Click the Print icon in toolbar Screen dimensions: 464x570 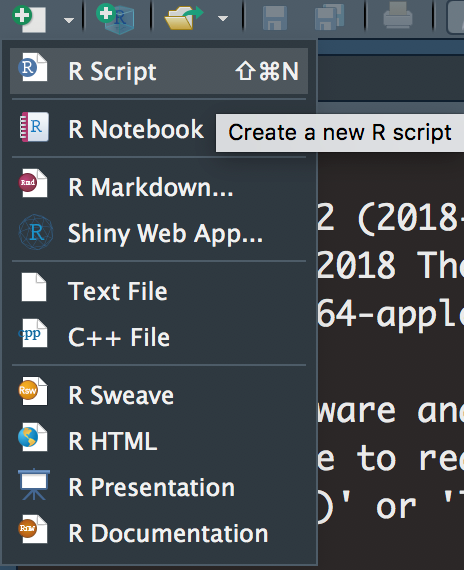[398, 16]
